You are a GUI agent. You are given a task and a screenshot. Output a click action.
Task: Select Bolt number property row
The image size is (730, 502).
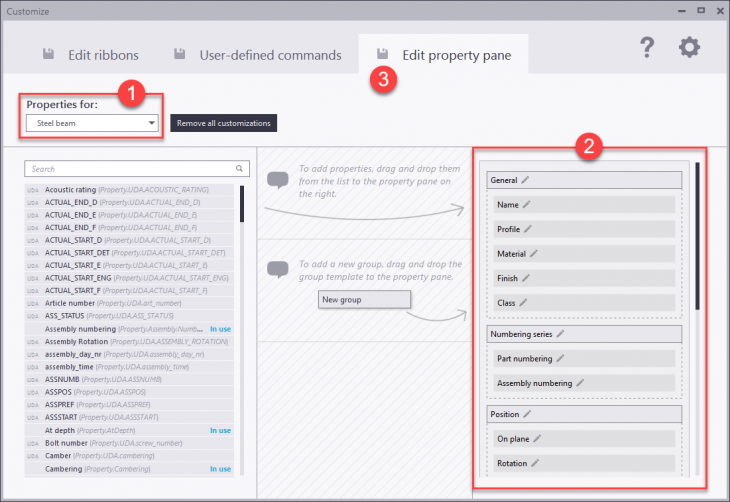129,443
